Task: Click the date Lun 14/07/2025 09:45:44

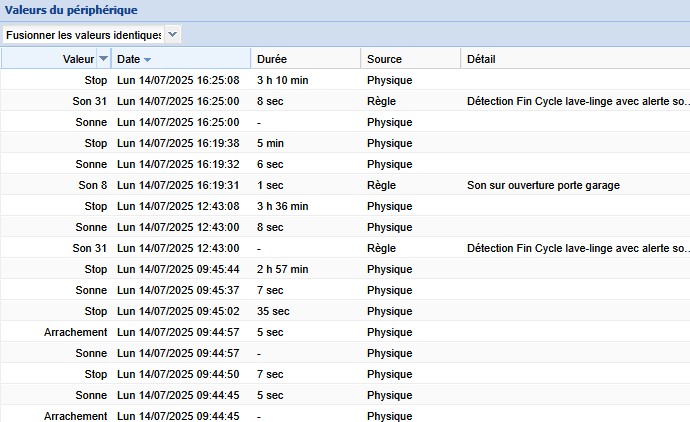Action: click(x=178, y=269)
